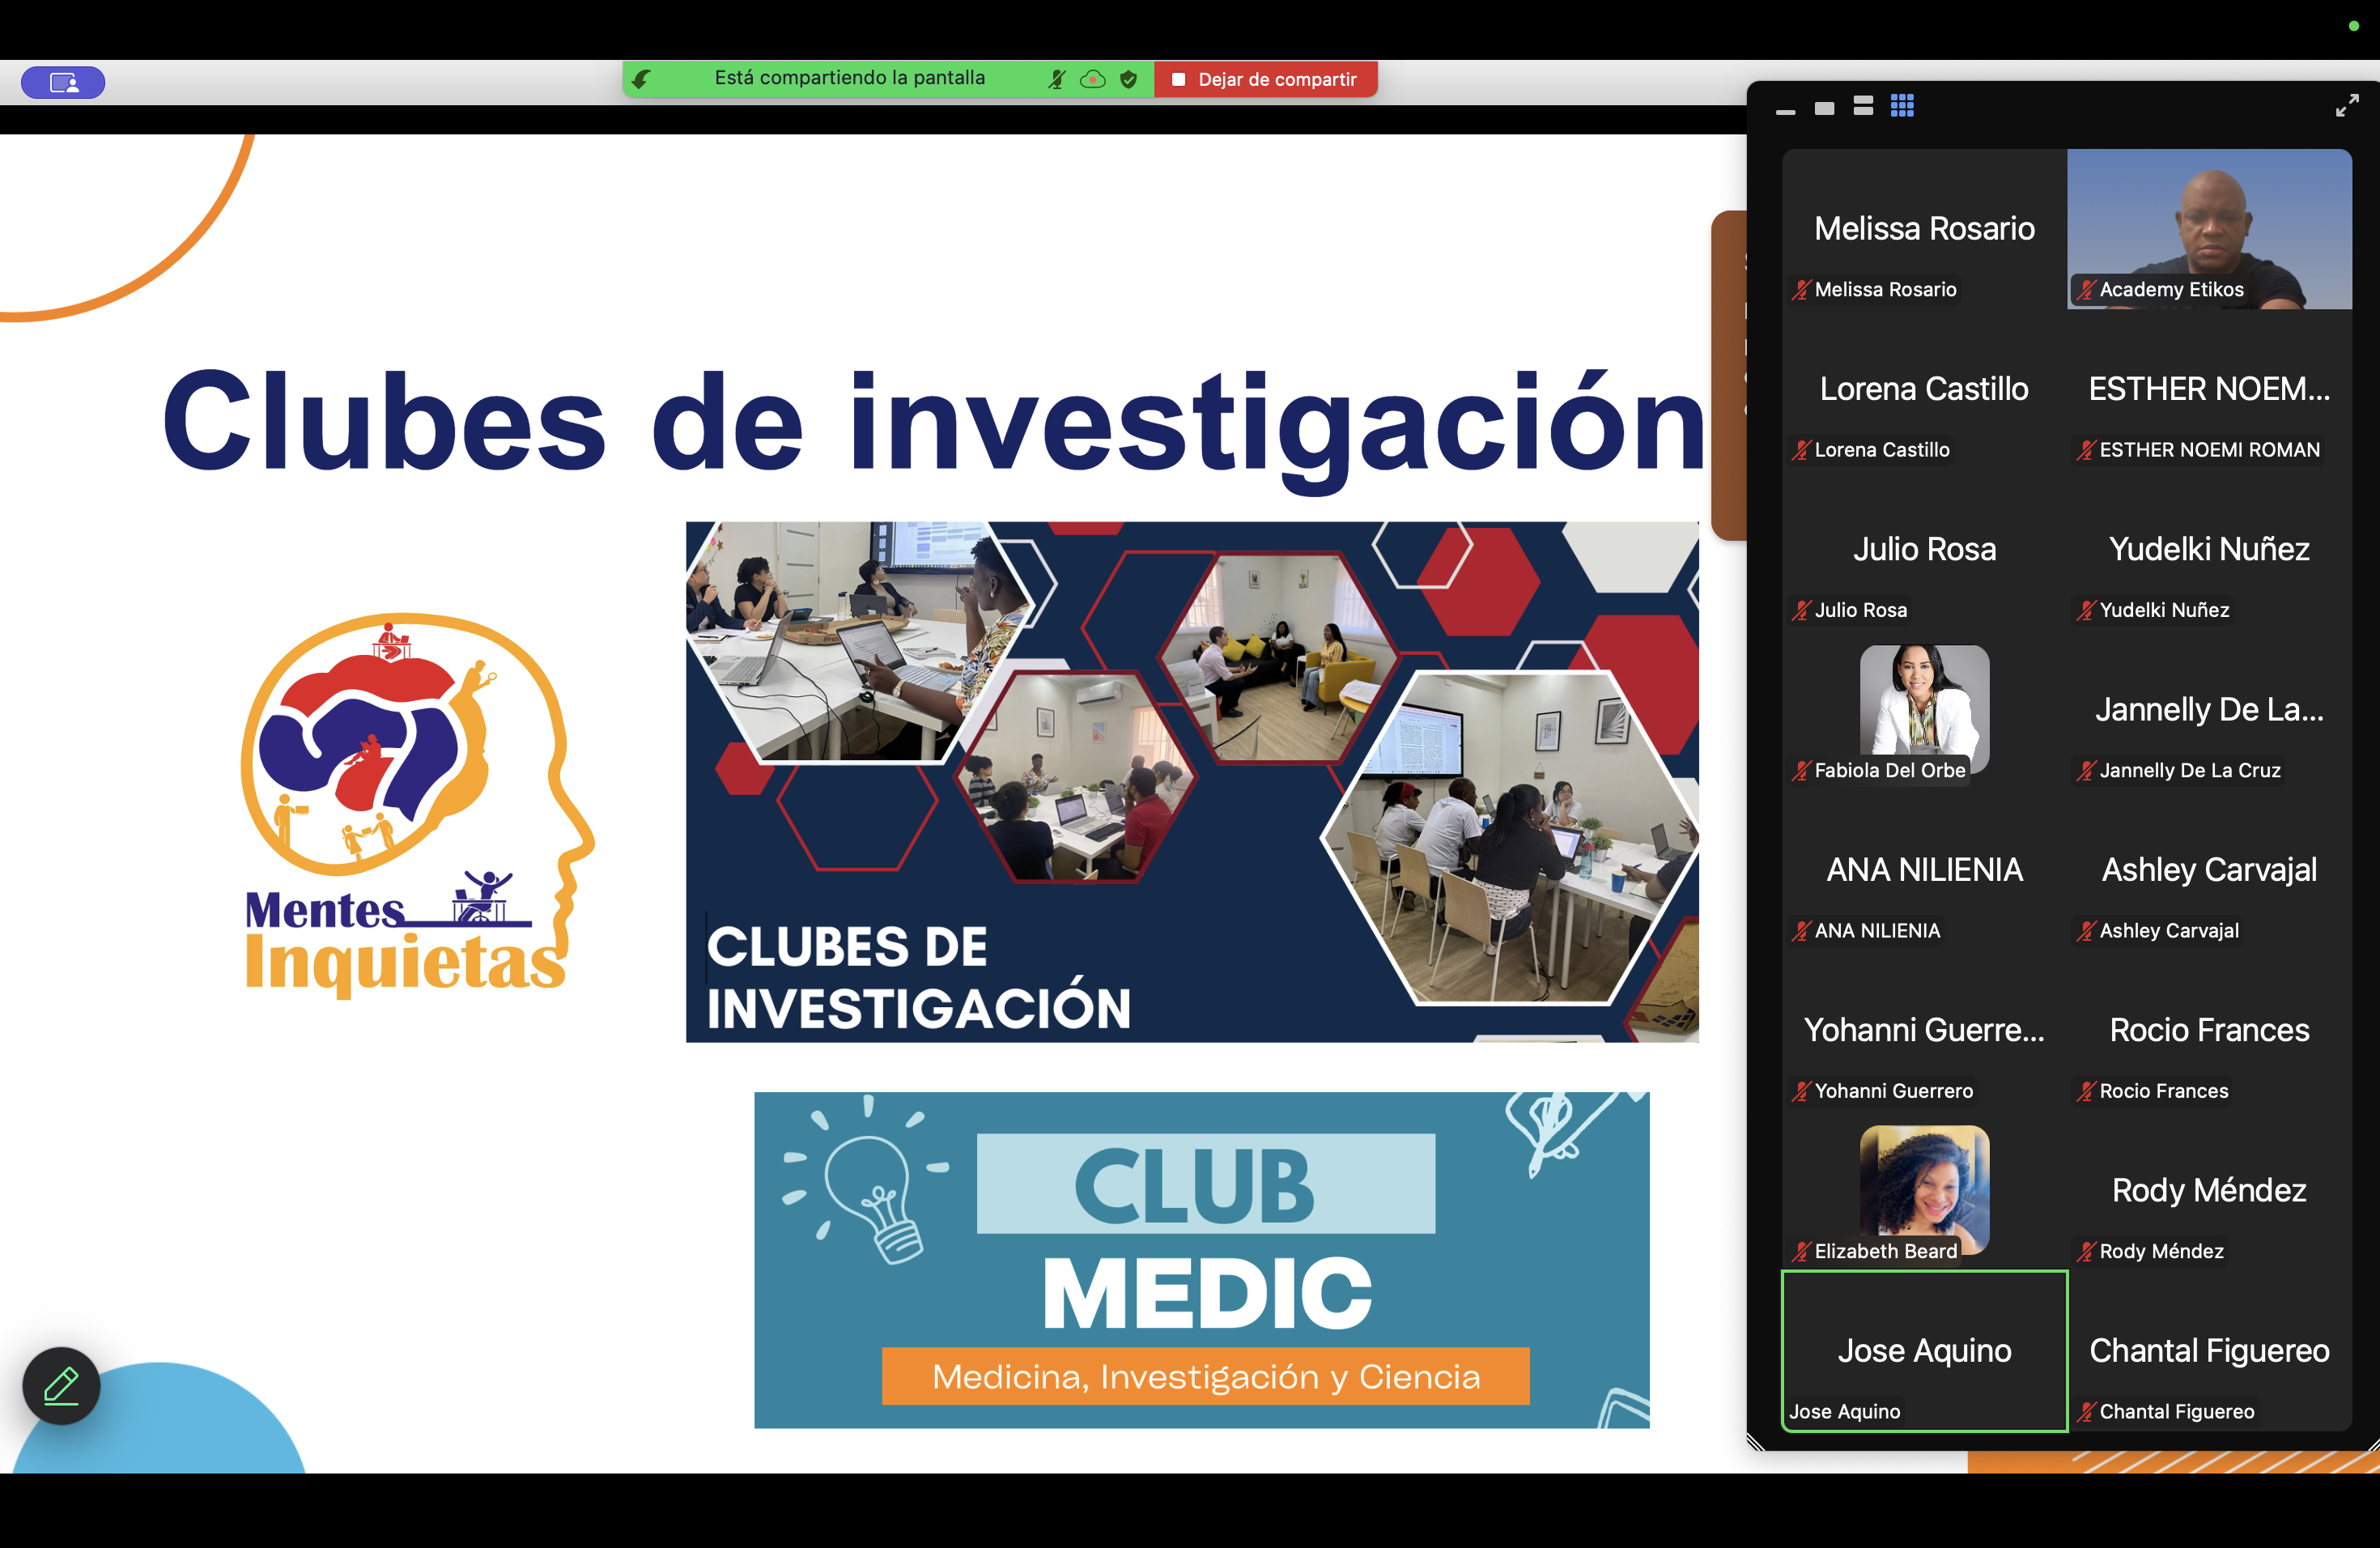
Task: Click the cloud recording indicator icon
Action: 1093,79
